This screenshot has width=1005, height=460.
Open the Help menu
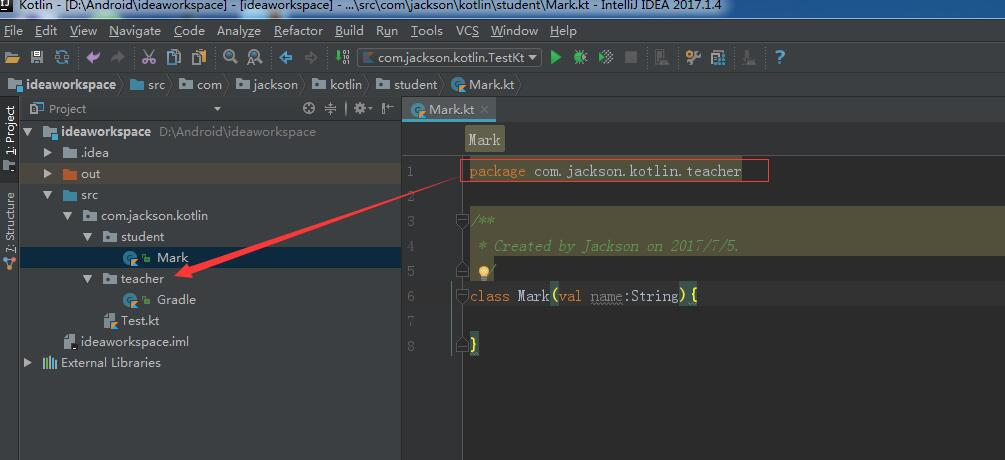pyautogui.click(x=563, y=31)
